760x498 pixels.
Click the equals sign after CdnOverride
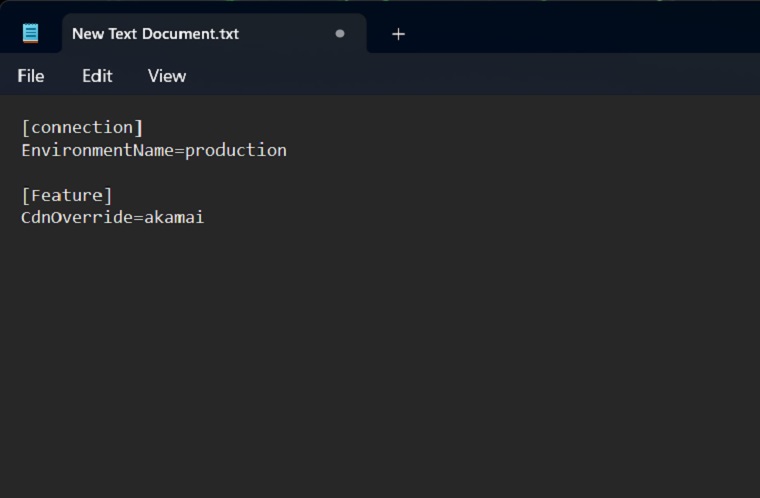(139, 217)
